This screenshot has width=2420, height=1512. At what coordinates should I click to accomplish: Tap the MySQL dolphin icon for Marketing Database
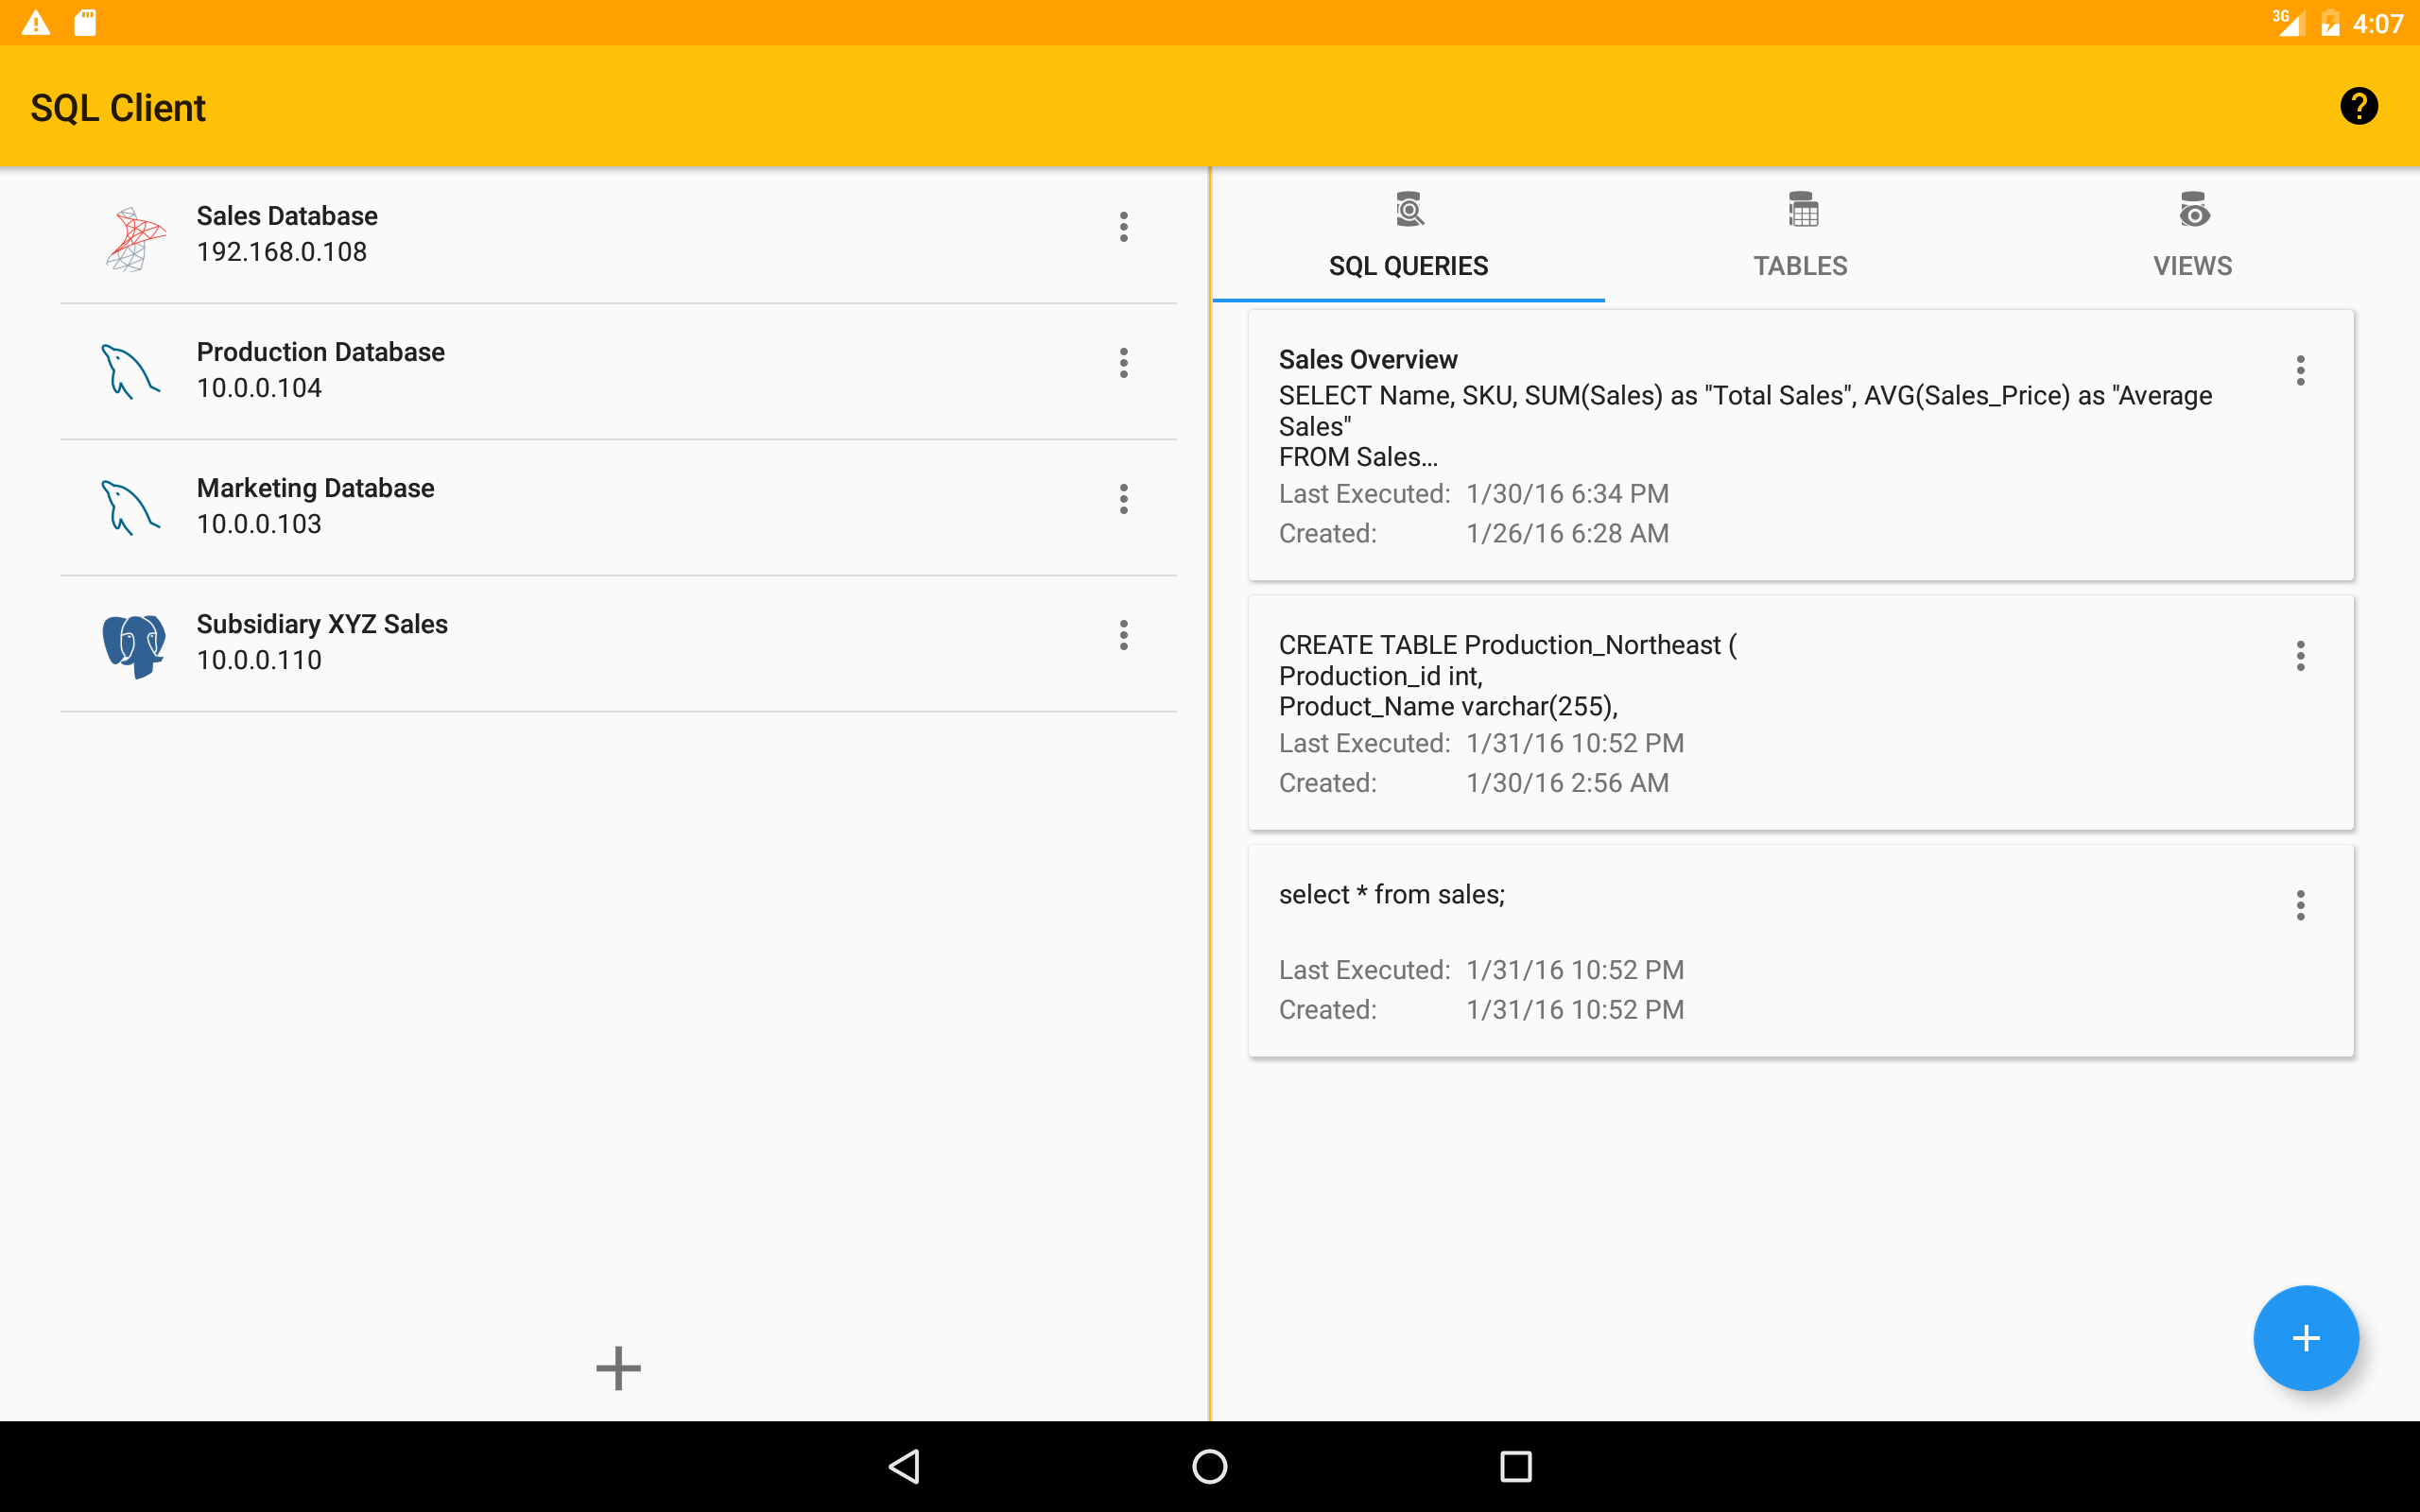(x=131, y=508)
